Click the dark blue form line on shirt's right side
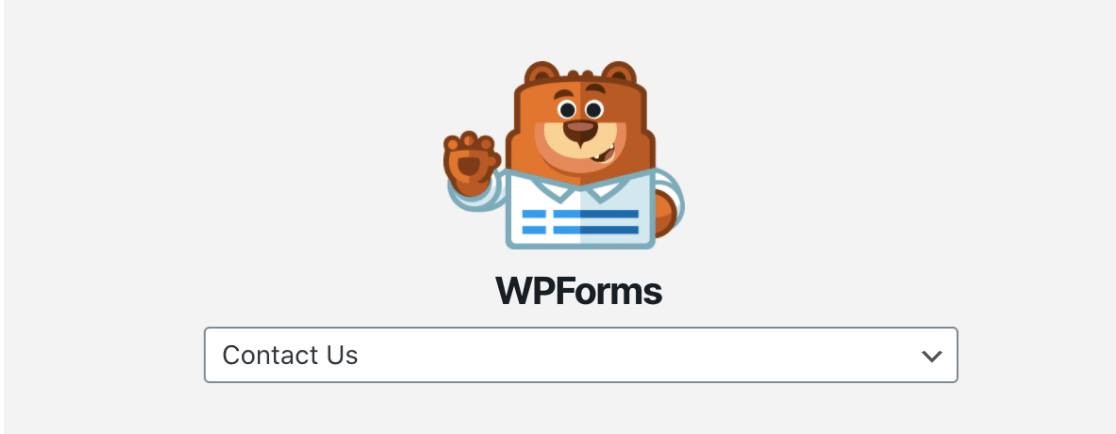This screenshot has height=434, width=1116. (610, 221)
